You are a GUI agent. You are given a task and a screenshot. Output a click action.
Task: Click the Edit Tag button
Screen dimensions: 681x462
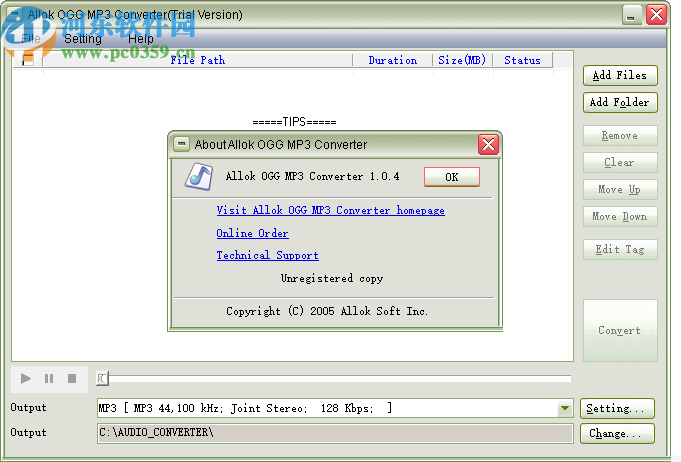click(620, 249)
